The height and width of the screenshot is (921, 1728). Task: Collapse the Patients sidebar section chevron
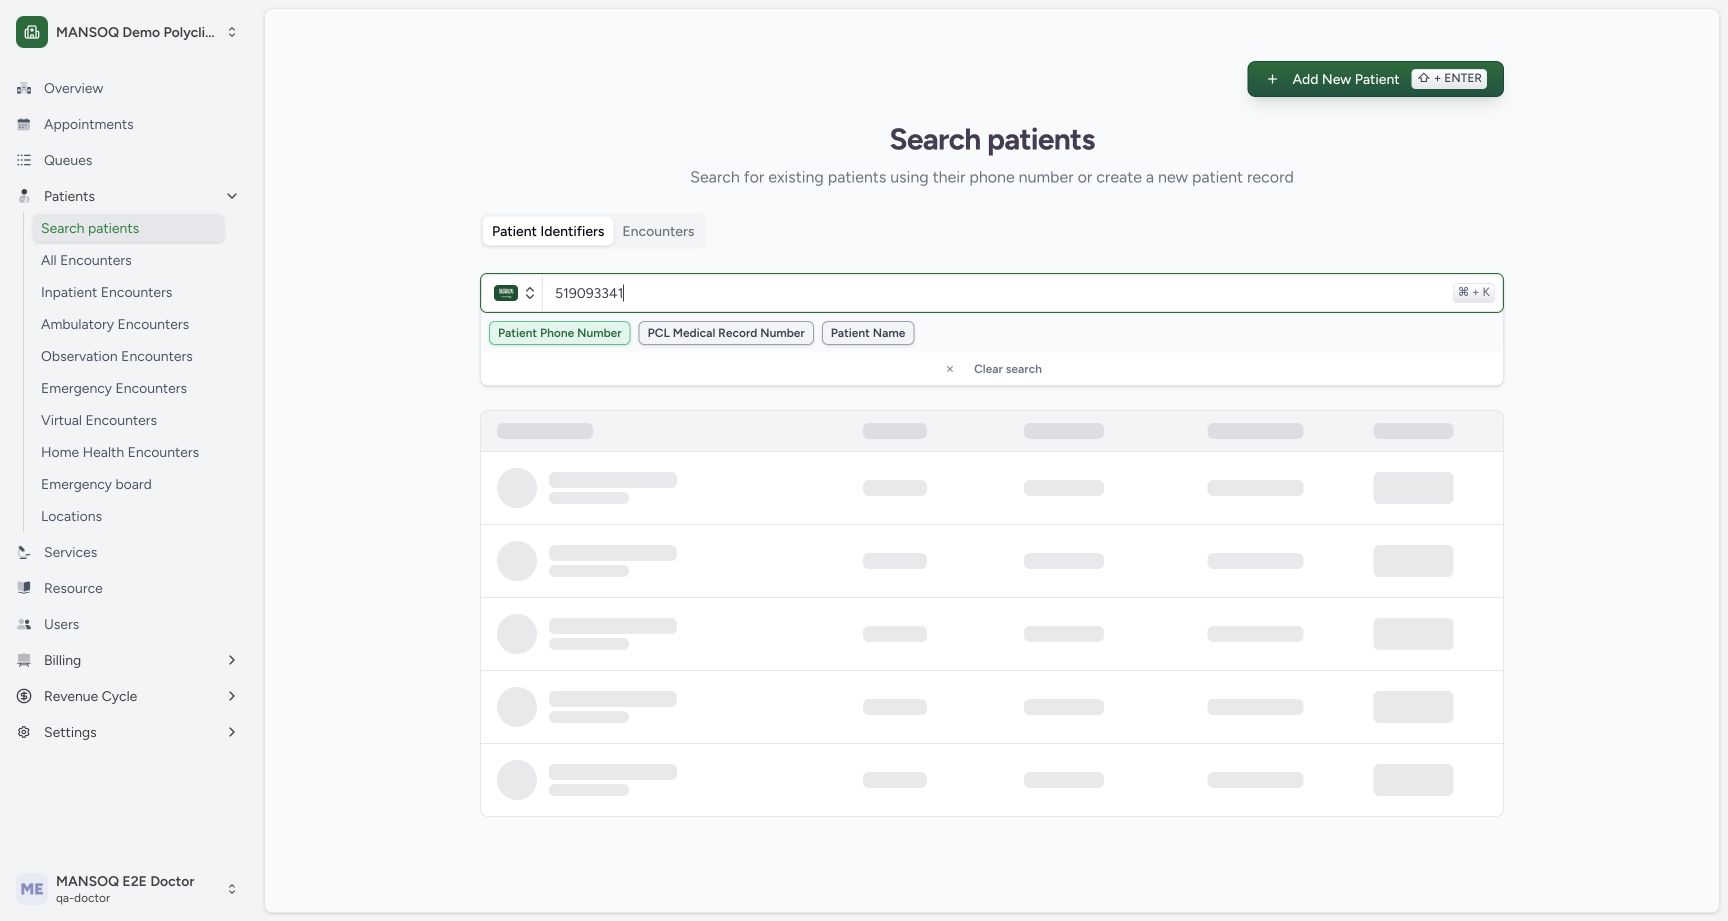[x=232, y=196]
